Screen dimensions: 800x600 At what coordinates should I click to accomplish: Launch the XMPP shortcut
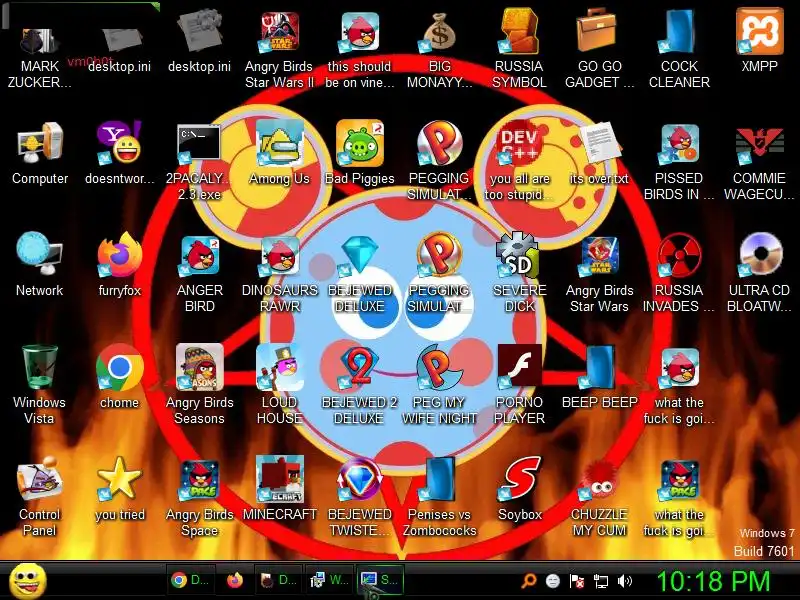[759, 32]
